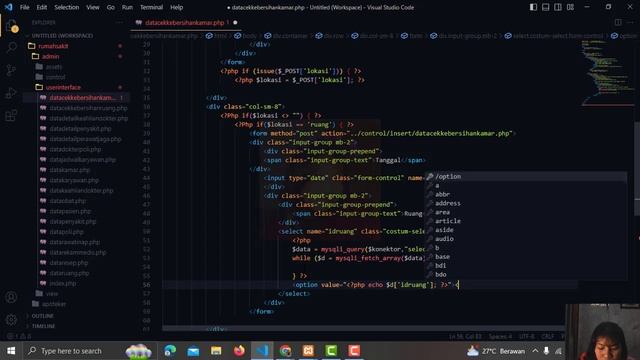Viewport: 640px width, 360px height.
Task: Expand the control folder
Action: [56, 77]
